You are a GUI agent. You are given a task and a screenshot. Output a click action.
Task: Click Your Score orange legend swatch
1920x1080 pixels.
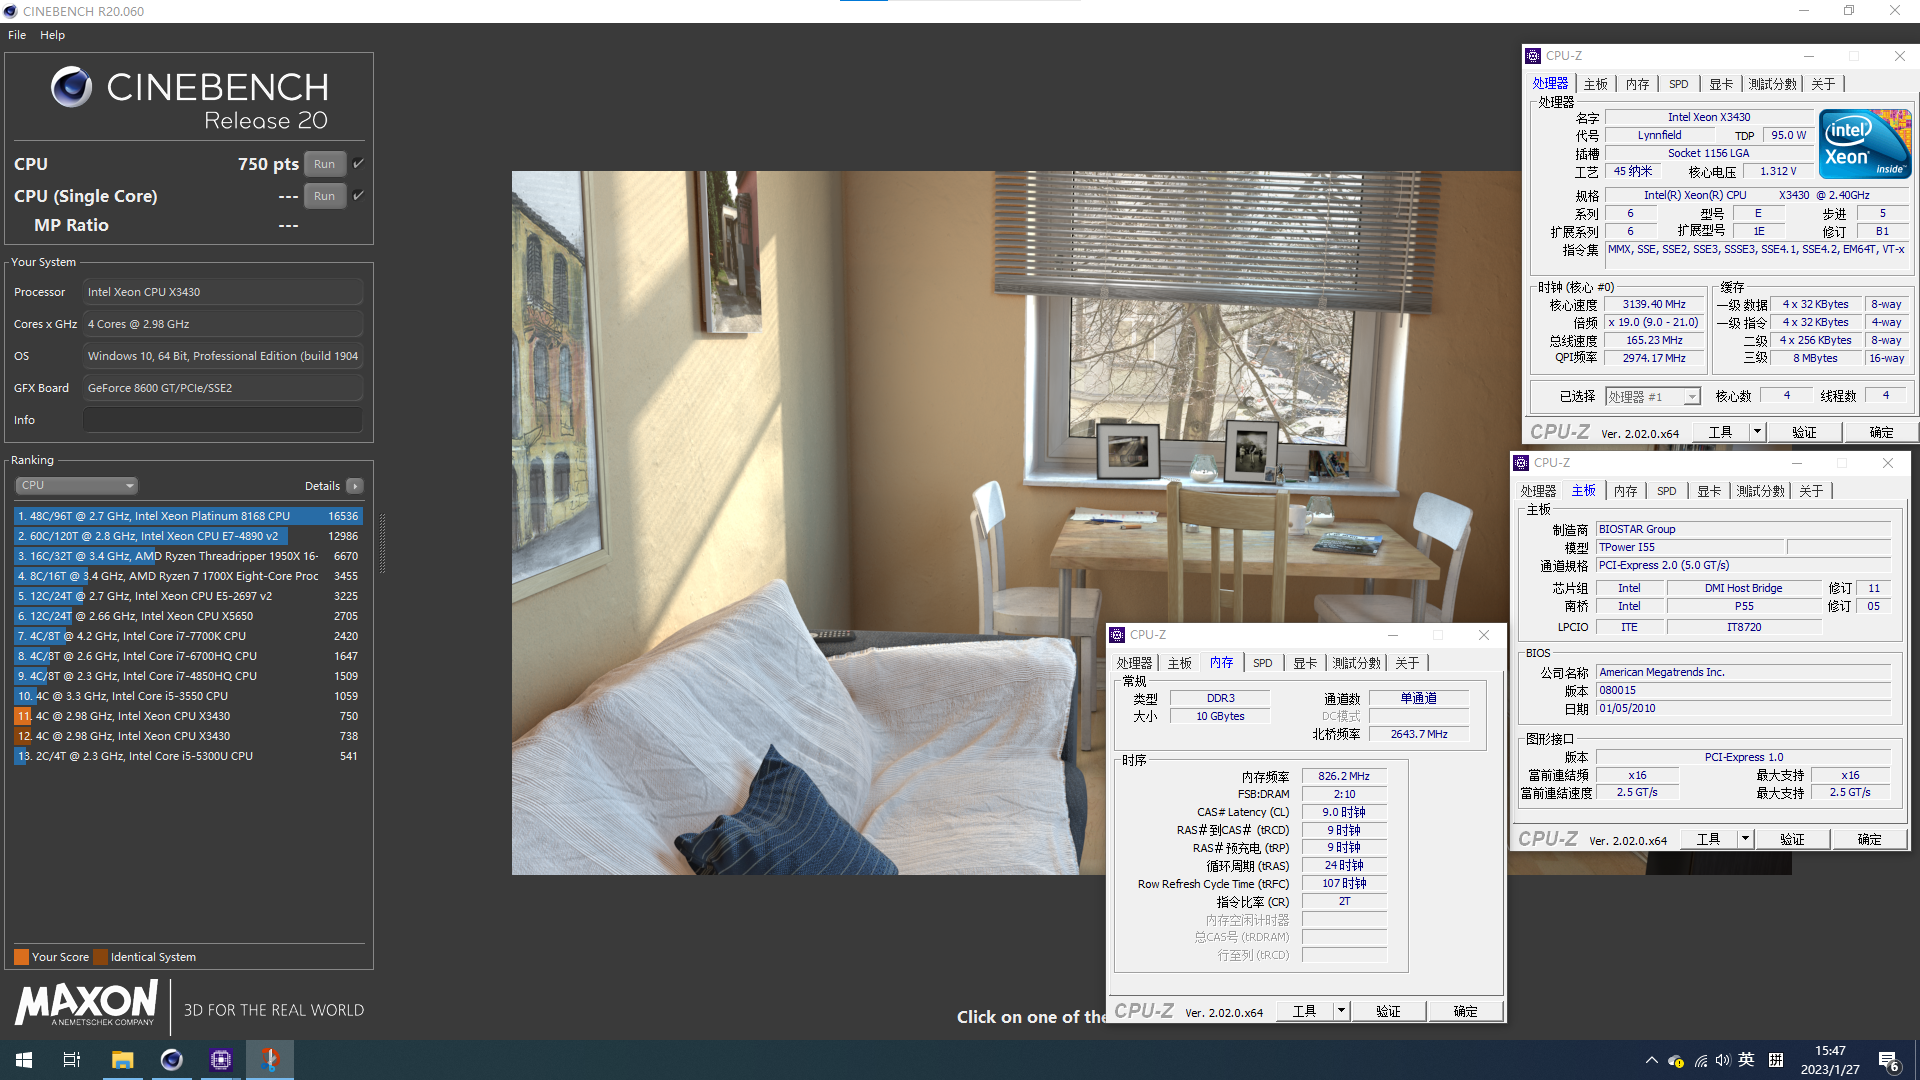[x=21, y=957]
